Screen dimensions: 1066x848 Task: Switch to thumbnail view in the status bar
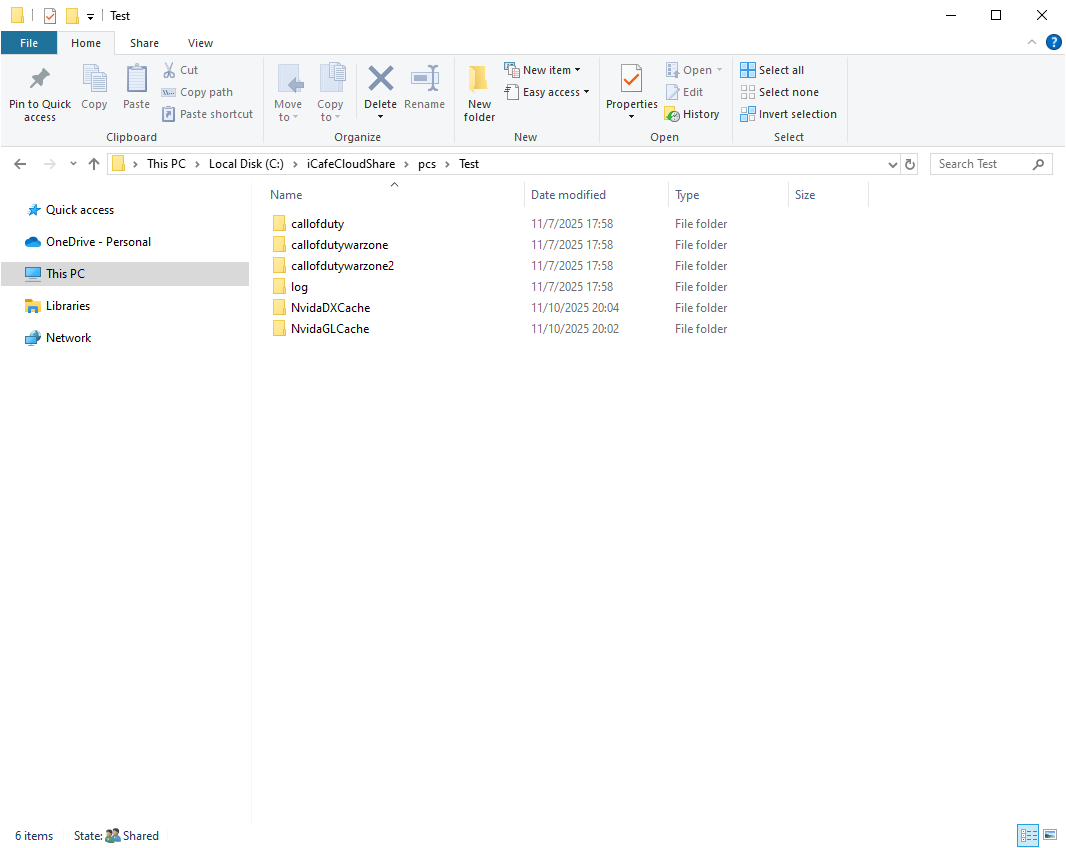[x=1050, y=835]
